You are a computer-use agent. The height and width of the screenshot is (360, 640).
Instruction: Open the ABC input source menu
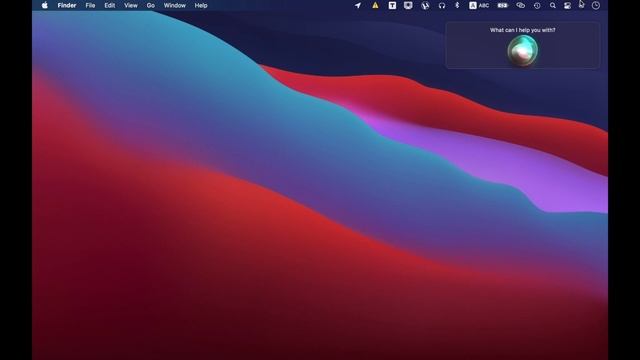[479, 5]
